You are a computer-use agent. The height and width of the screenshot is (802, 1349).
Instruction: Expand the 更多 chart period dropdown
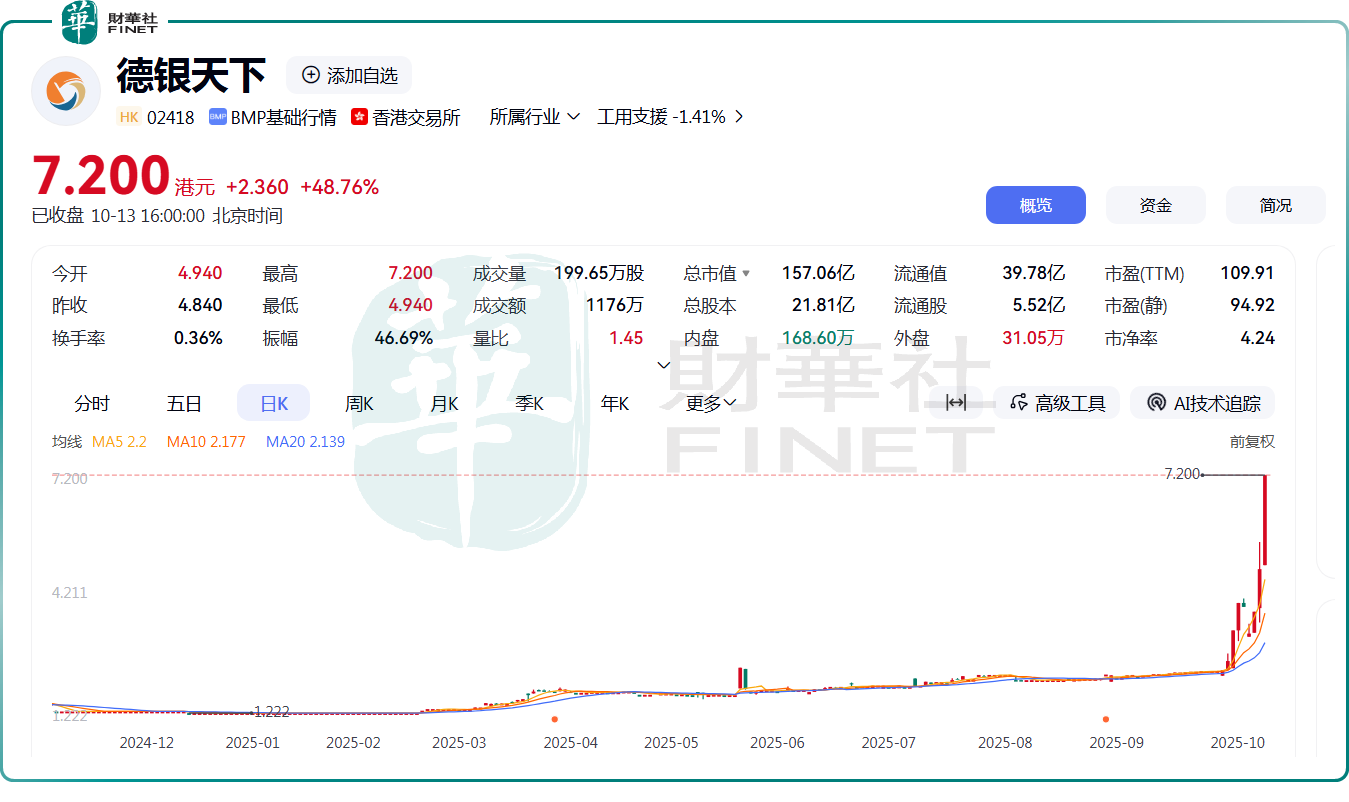click(x=711, y=403)
